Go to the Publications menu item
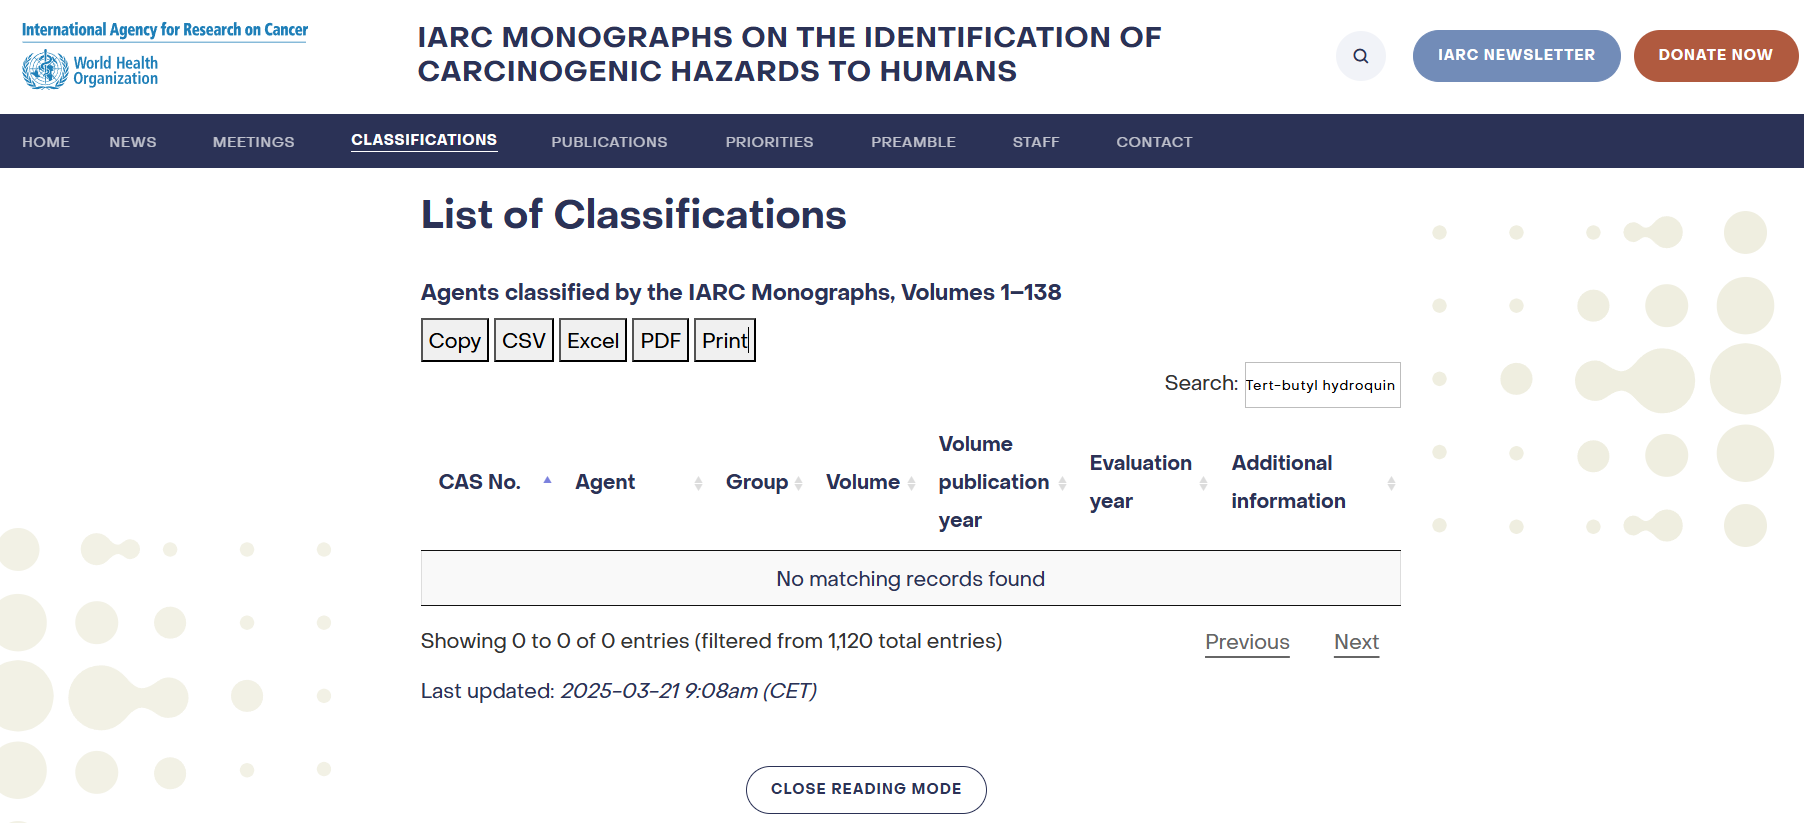1804x823 pixels. (x=609, y=142)
